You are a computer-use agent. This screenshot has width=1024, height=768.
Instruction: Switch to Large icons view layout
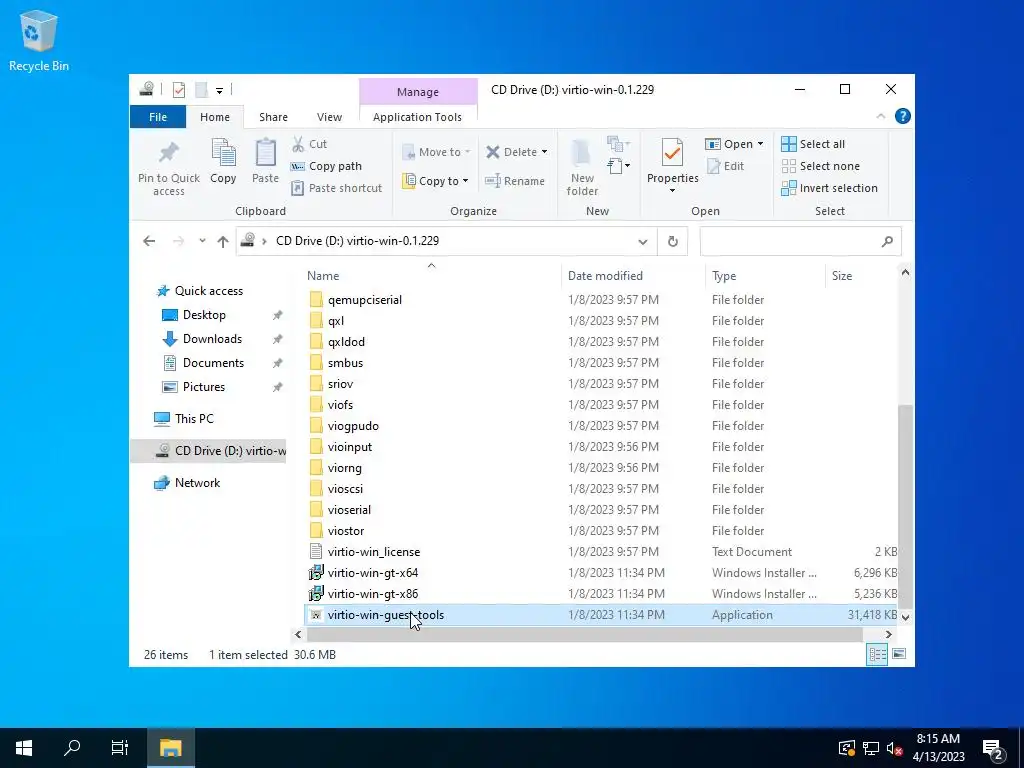[x=899, y=654]
